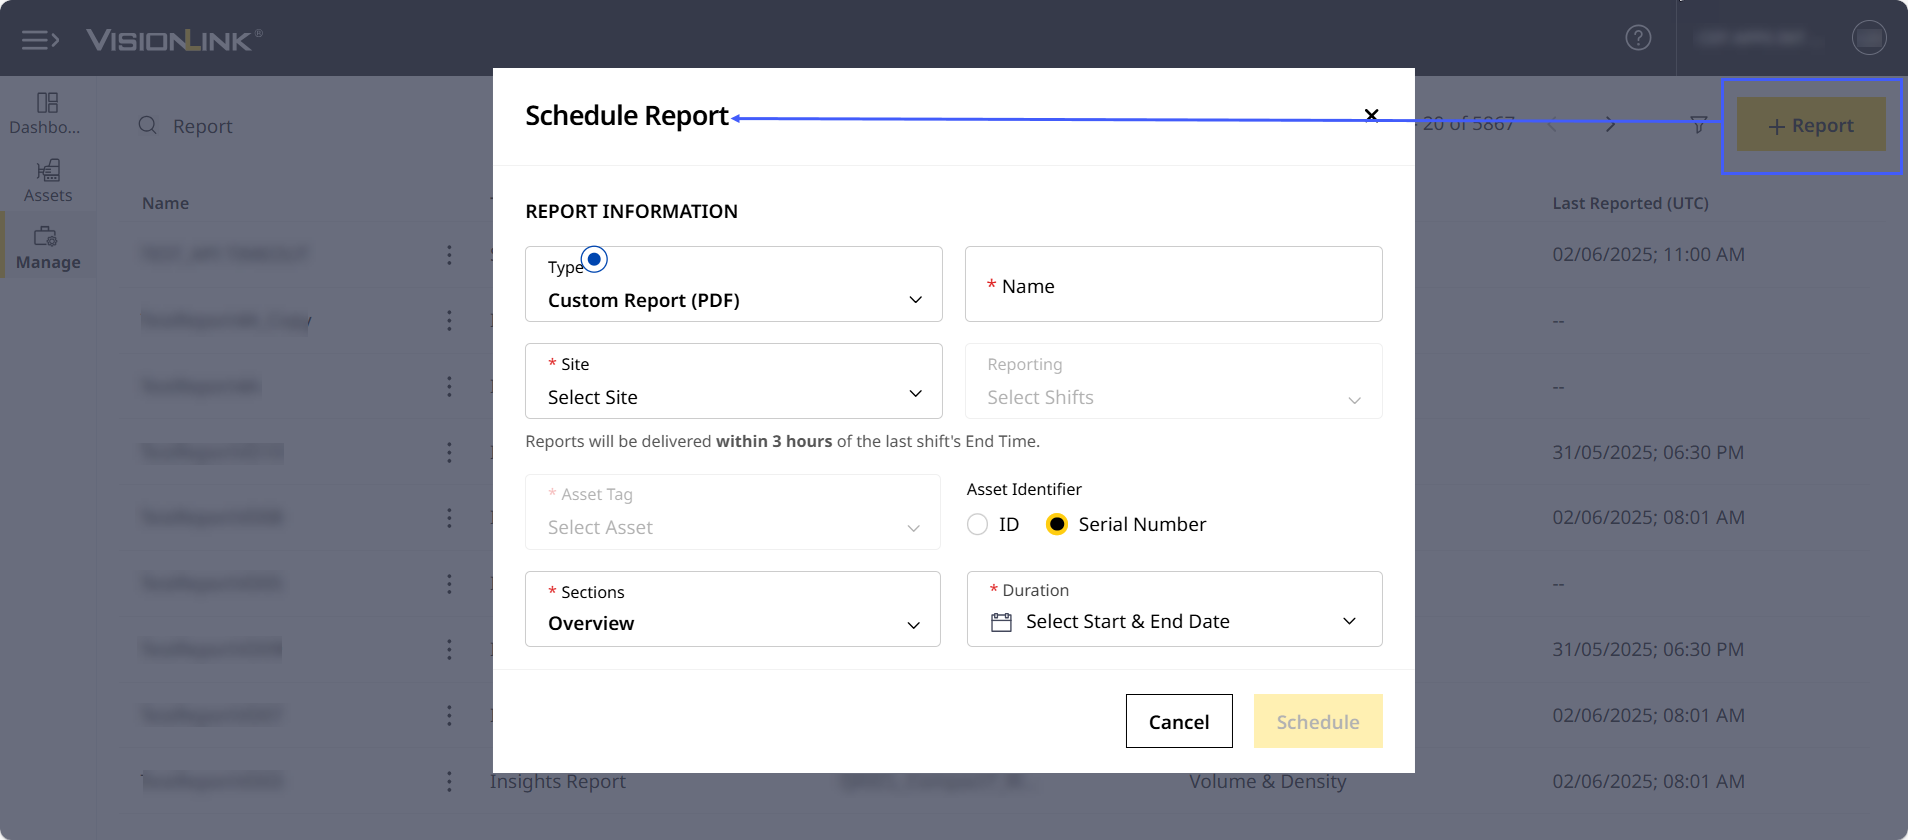Screen dimensions: 1908x840
Task: Click the yellow add Report button
Action: click(x=1811, y=125)
